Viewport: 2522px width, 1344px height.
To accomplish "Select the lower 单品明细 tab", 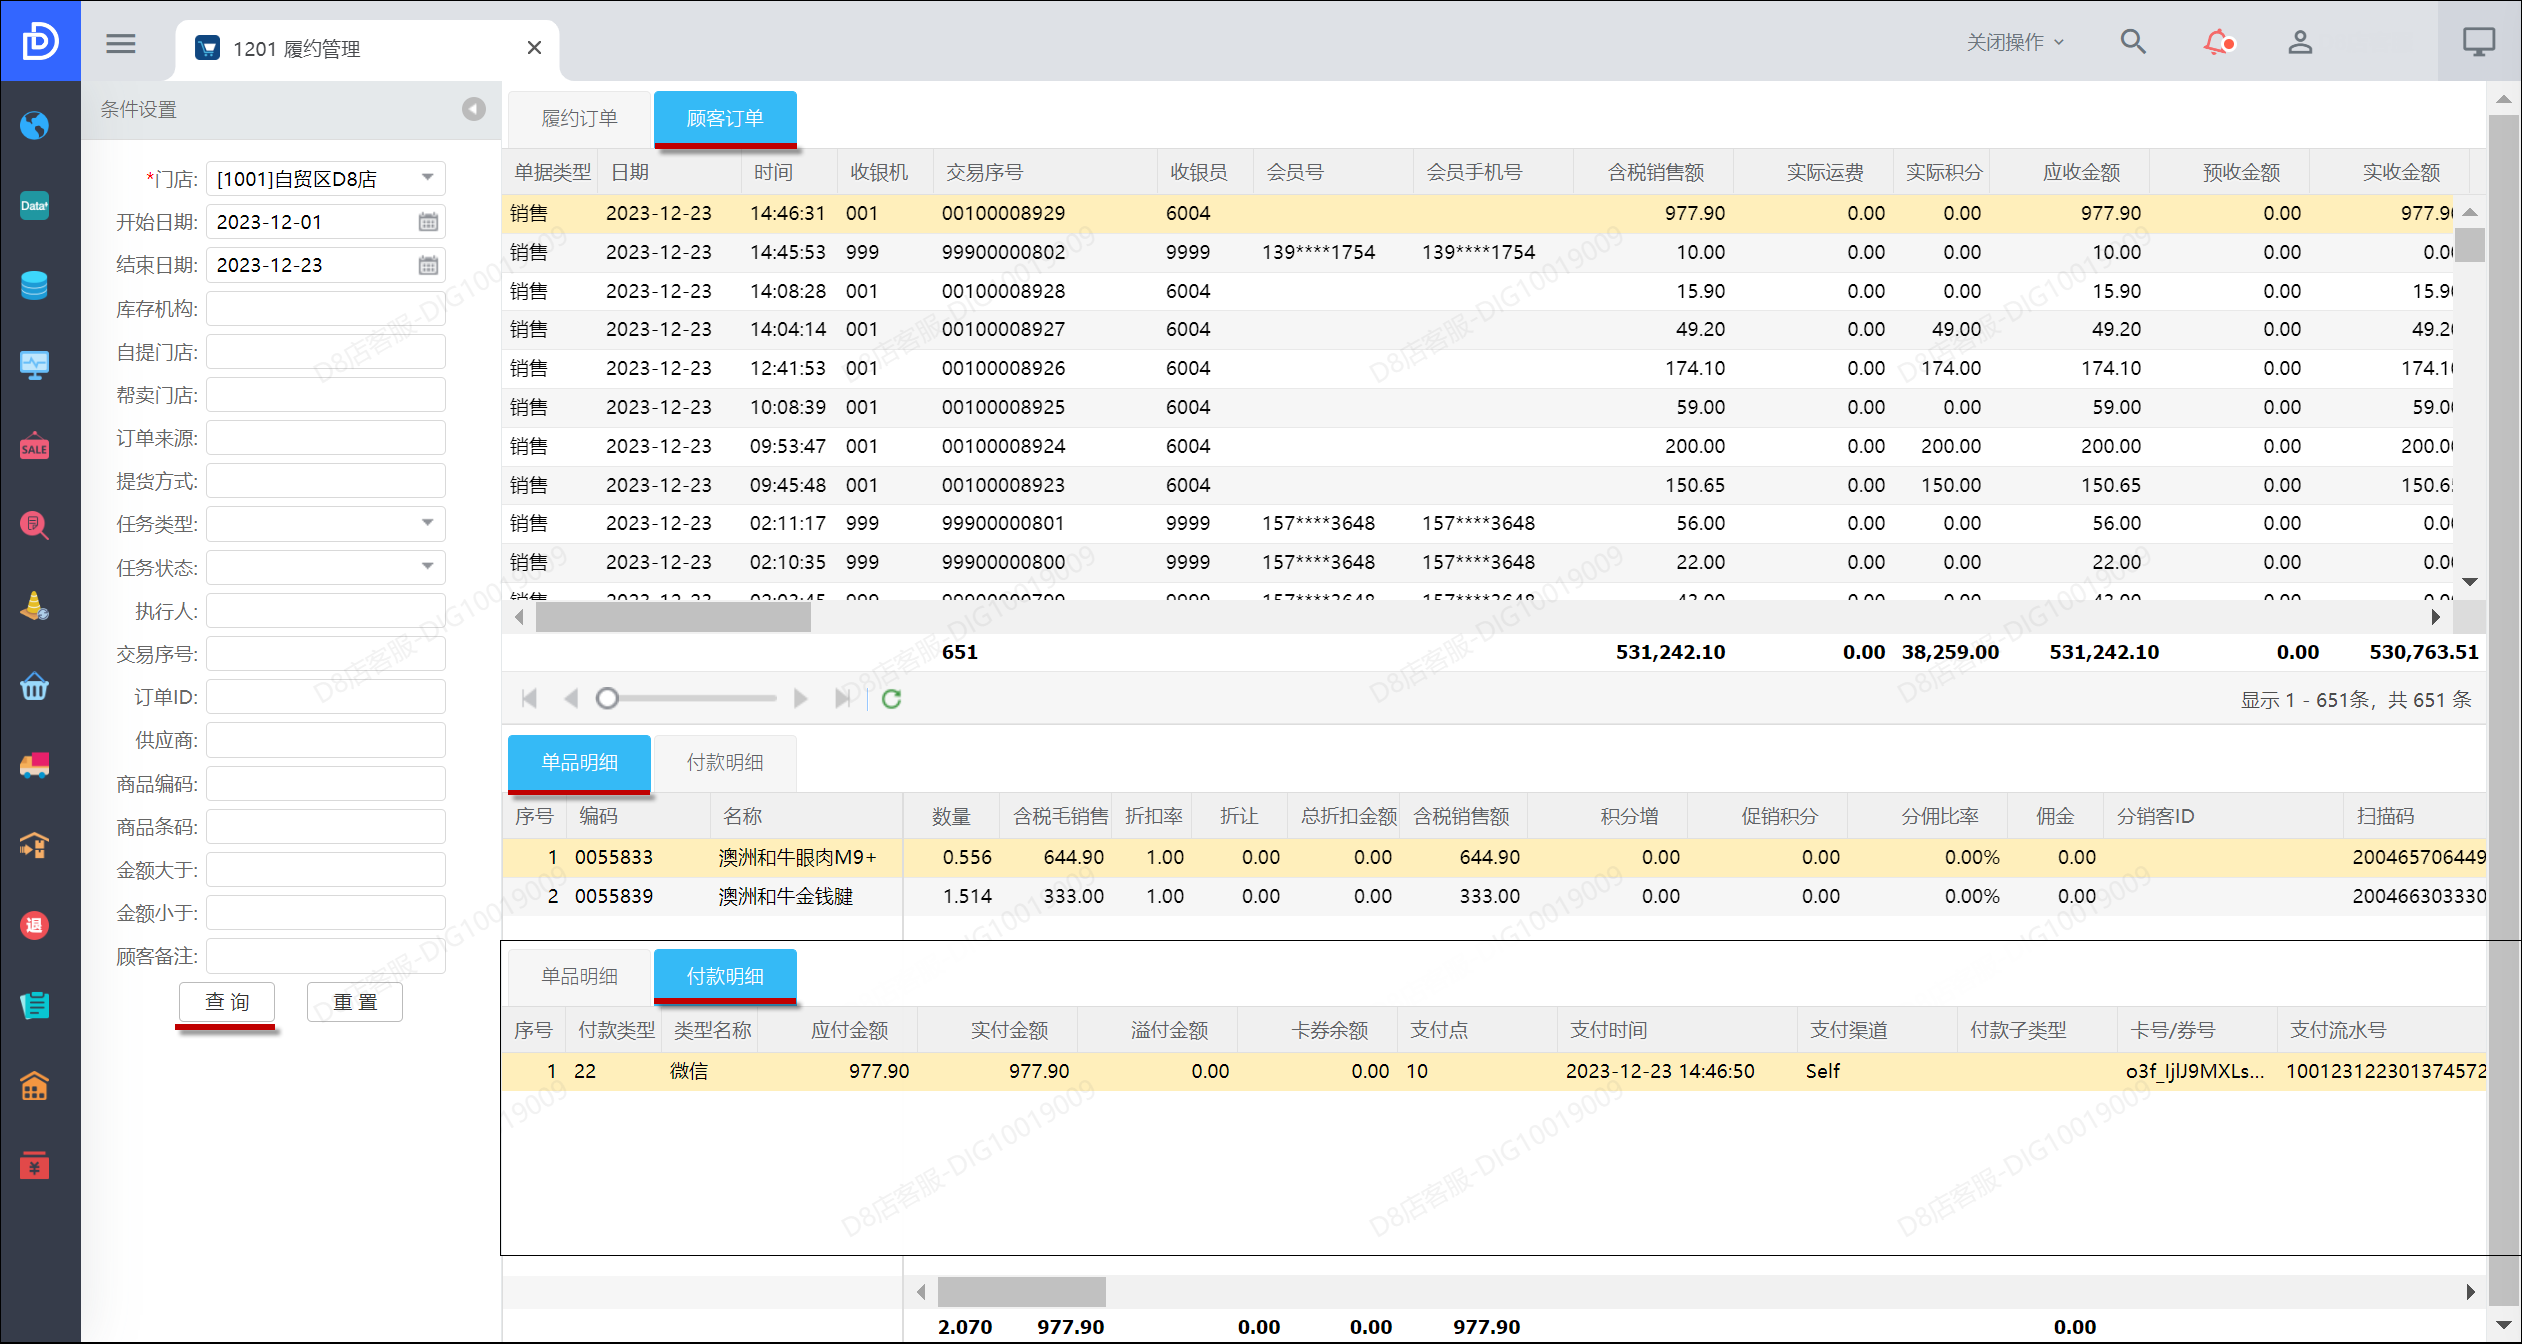I will (580, 976).
